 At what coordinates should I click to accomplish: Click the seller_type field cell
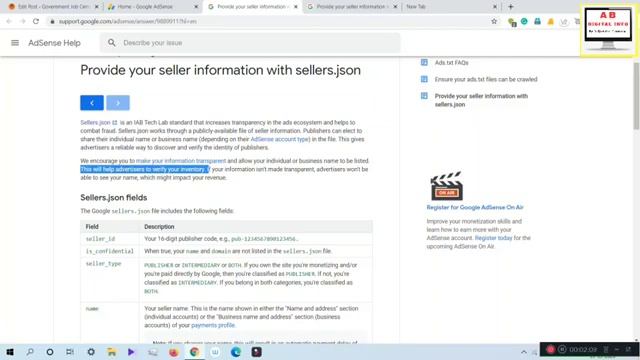point(110,280)
